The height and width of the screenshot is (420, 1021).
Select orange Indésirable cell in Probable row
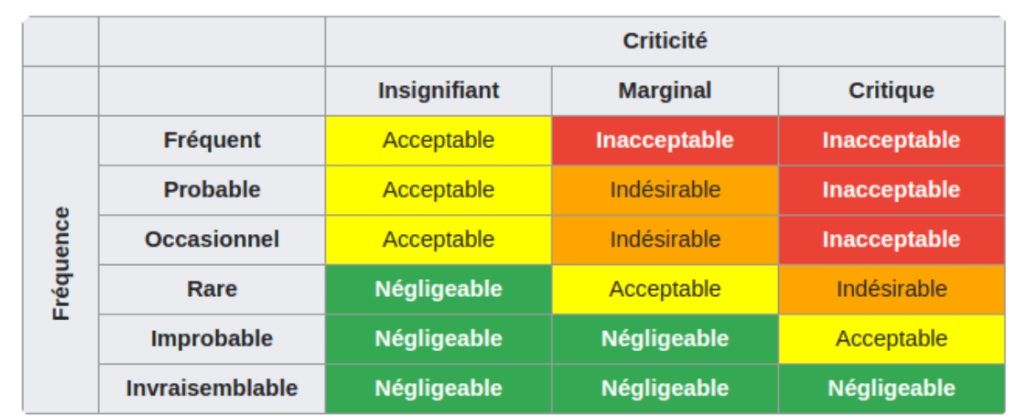665,190
